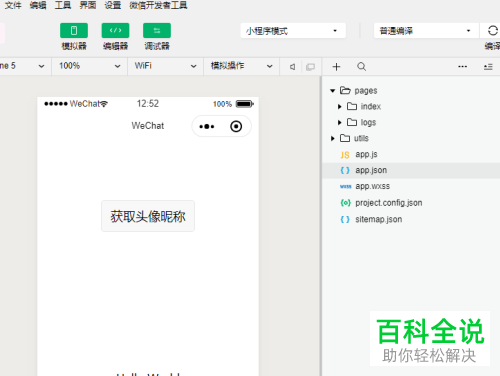
Task: Open the 界面 menu
Action: [88, 5]
